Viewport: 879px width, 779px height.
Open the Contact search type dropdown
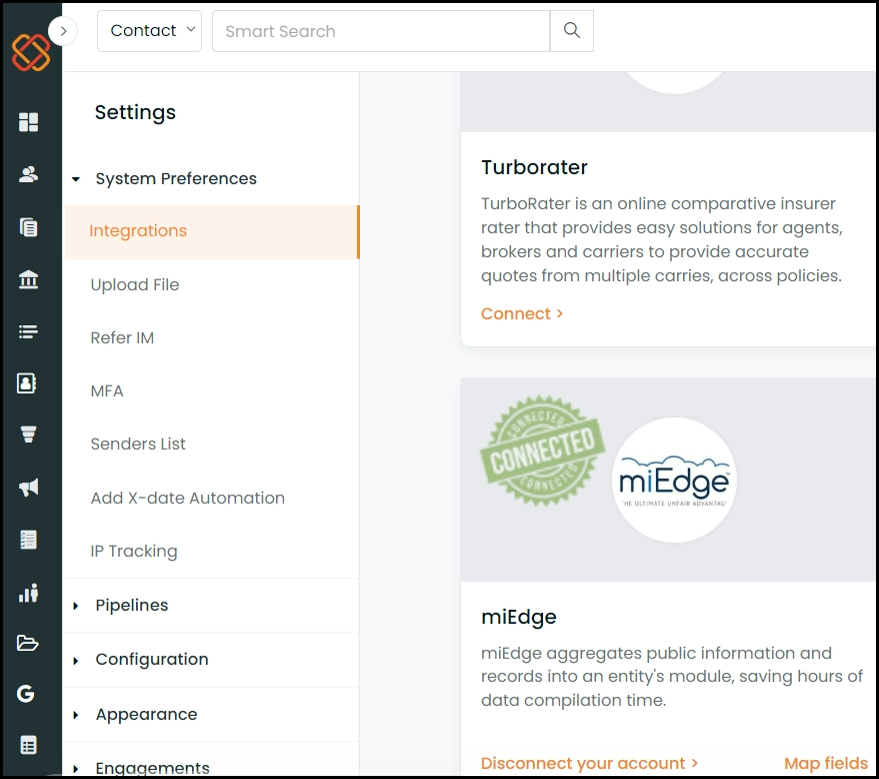pyautogui.click(x=149, y=31)
